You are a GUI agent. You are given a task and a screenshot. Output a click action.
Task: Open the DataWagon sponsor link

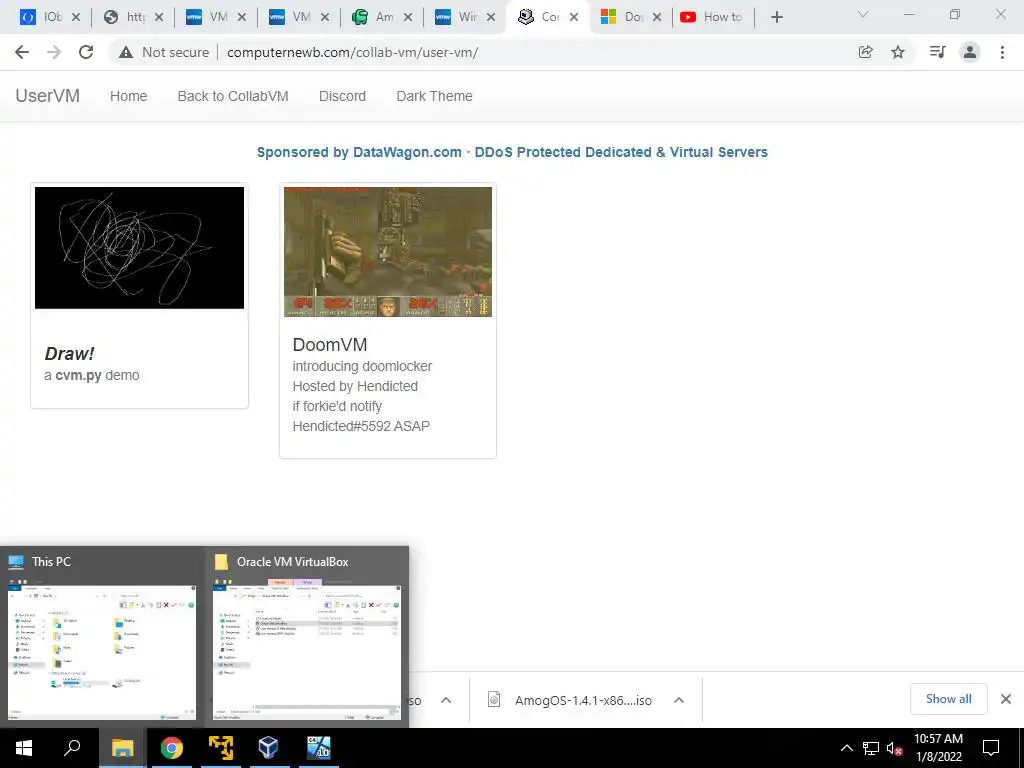pyautogui.click(x=512, y=152)
